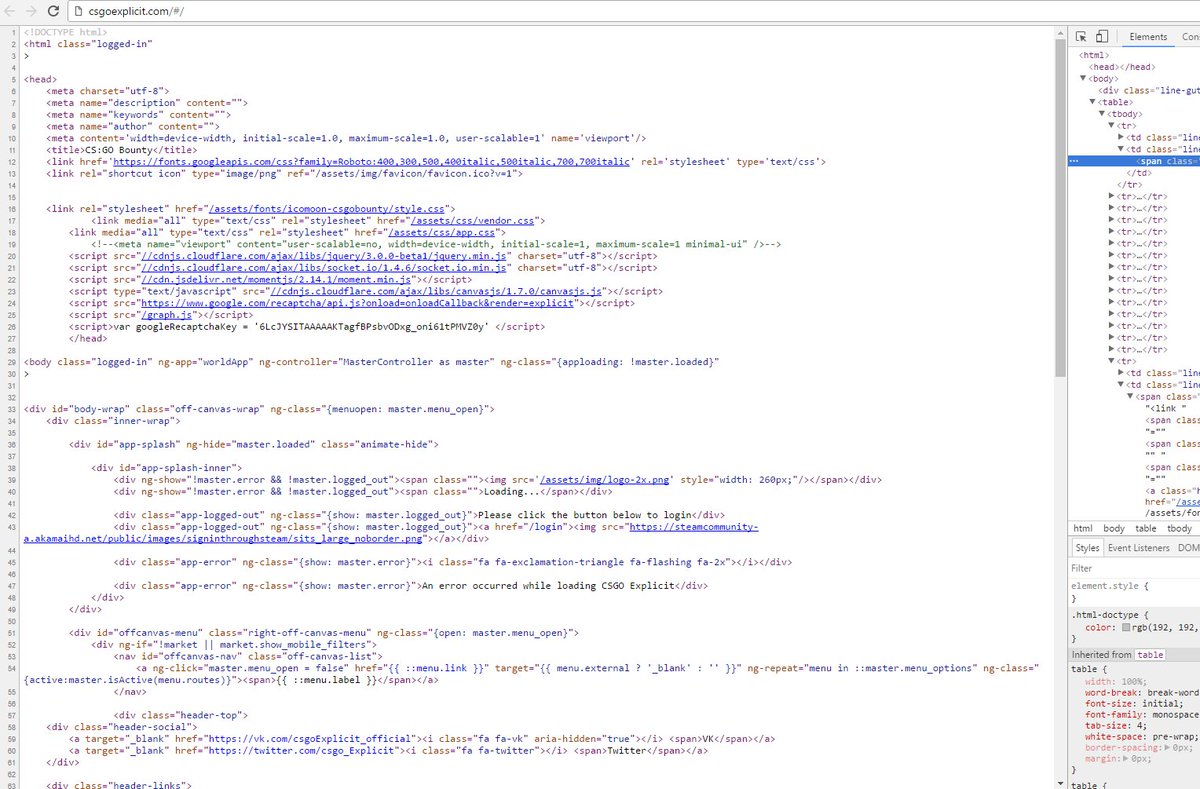Switch to the Elements tab

point(1148,37)
